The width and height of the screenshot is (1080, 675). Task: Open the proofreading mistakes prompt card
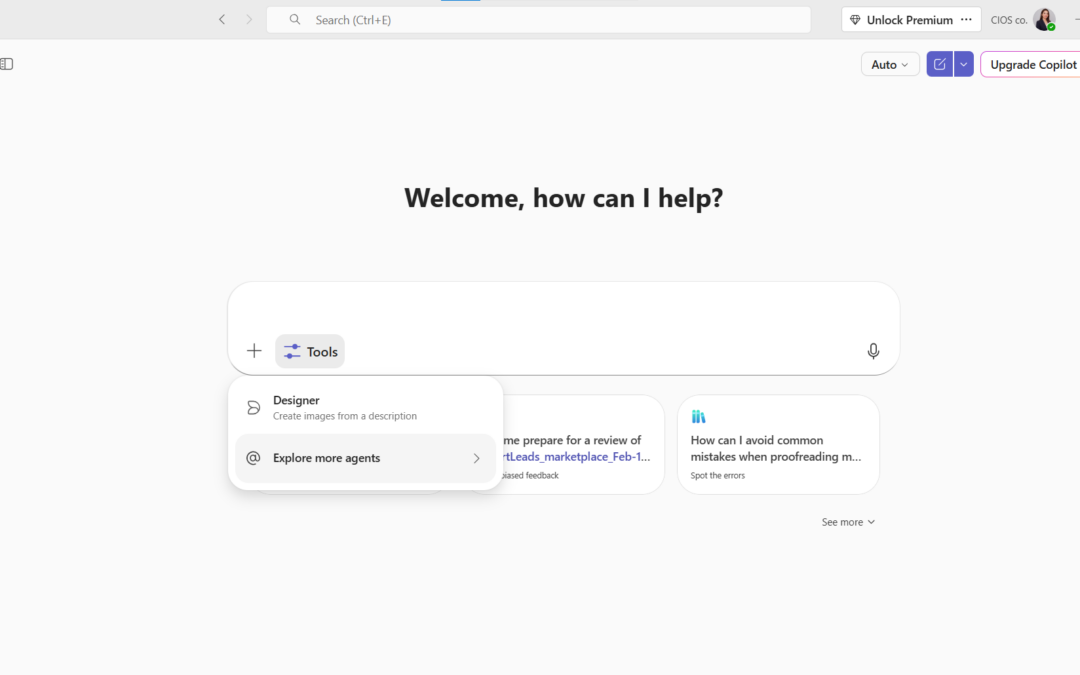[778, 444]
